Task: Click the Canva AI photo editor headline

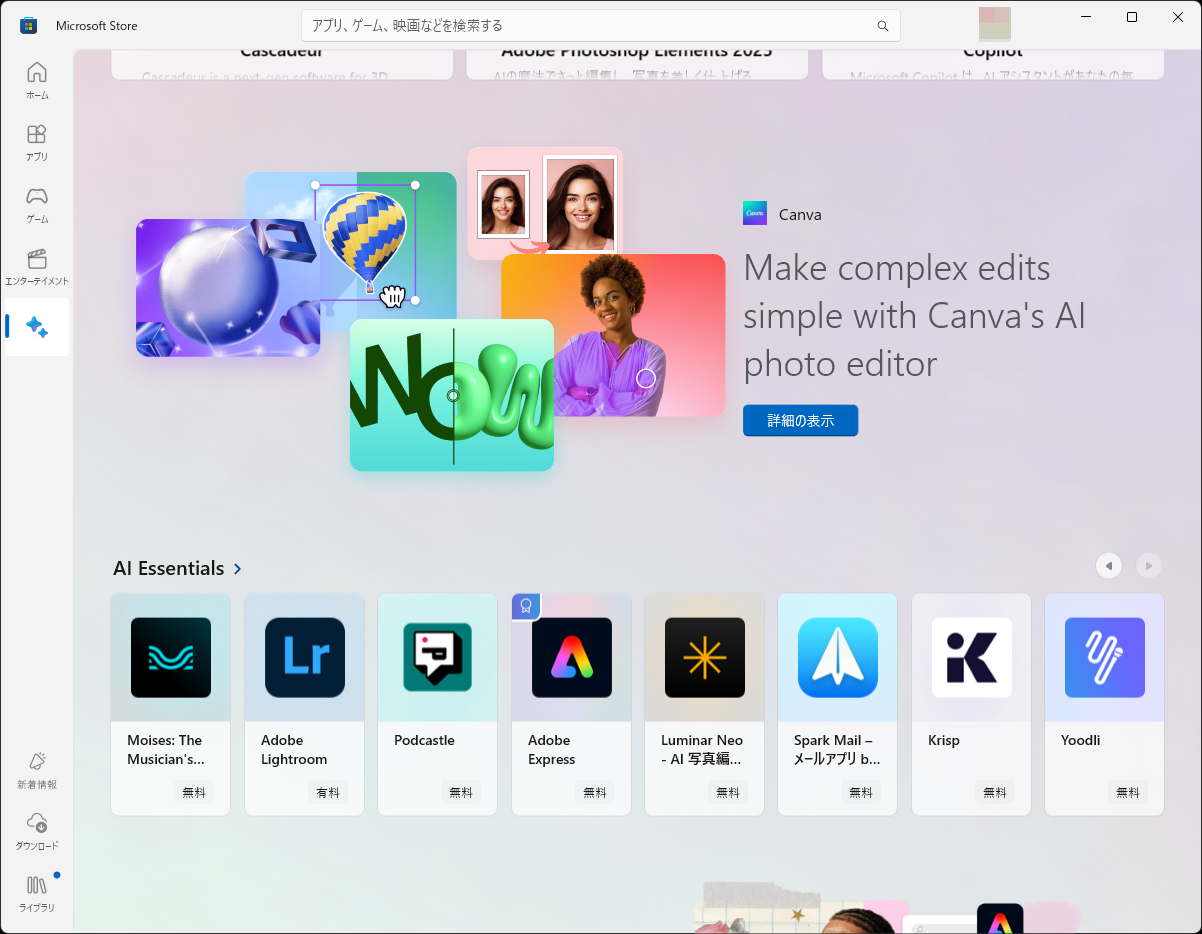Action: point(915,315)
